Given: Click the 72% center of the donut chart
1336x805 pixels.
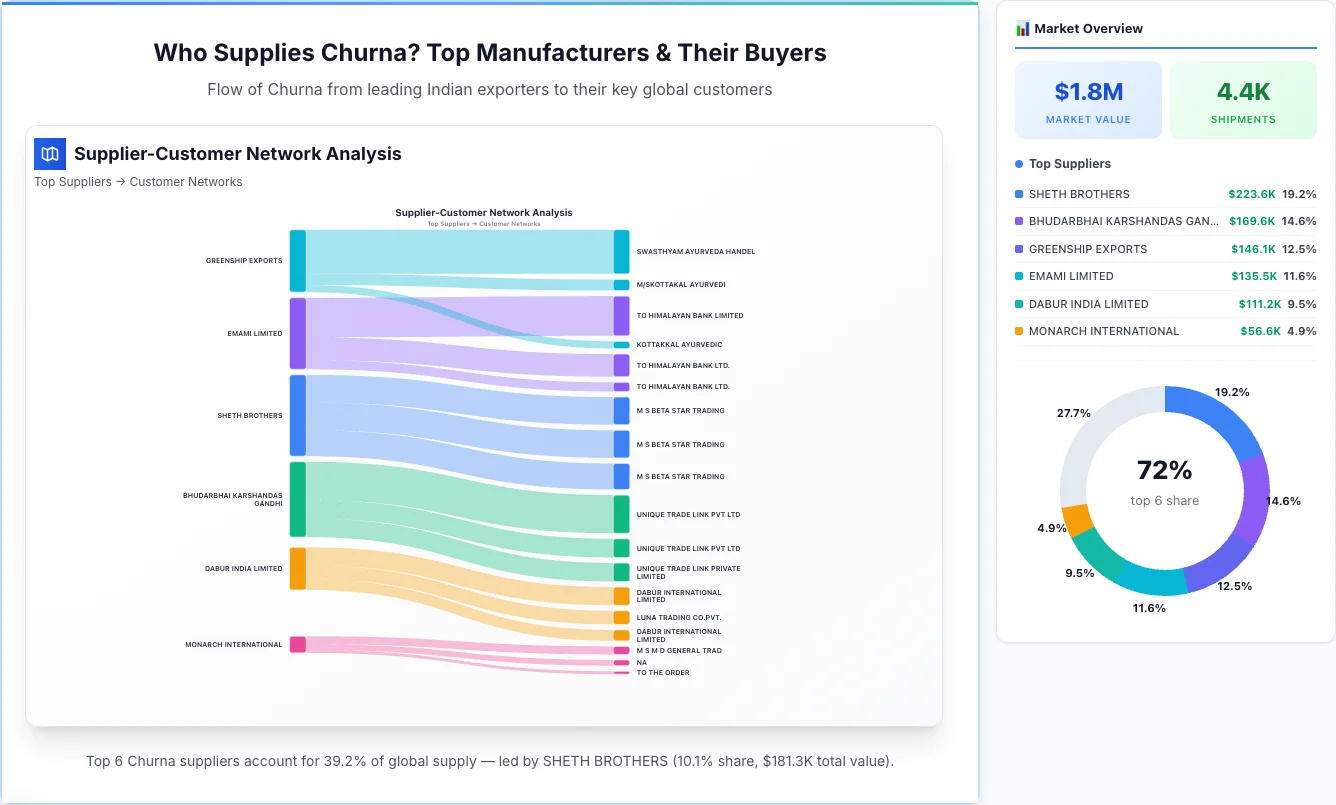Looking at the screenshot, I should coord(1164,470).
